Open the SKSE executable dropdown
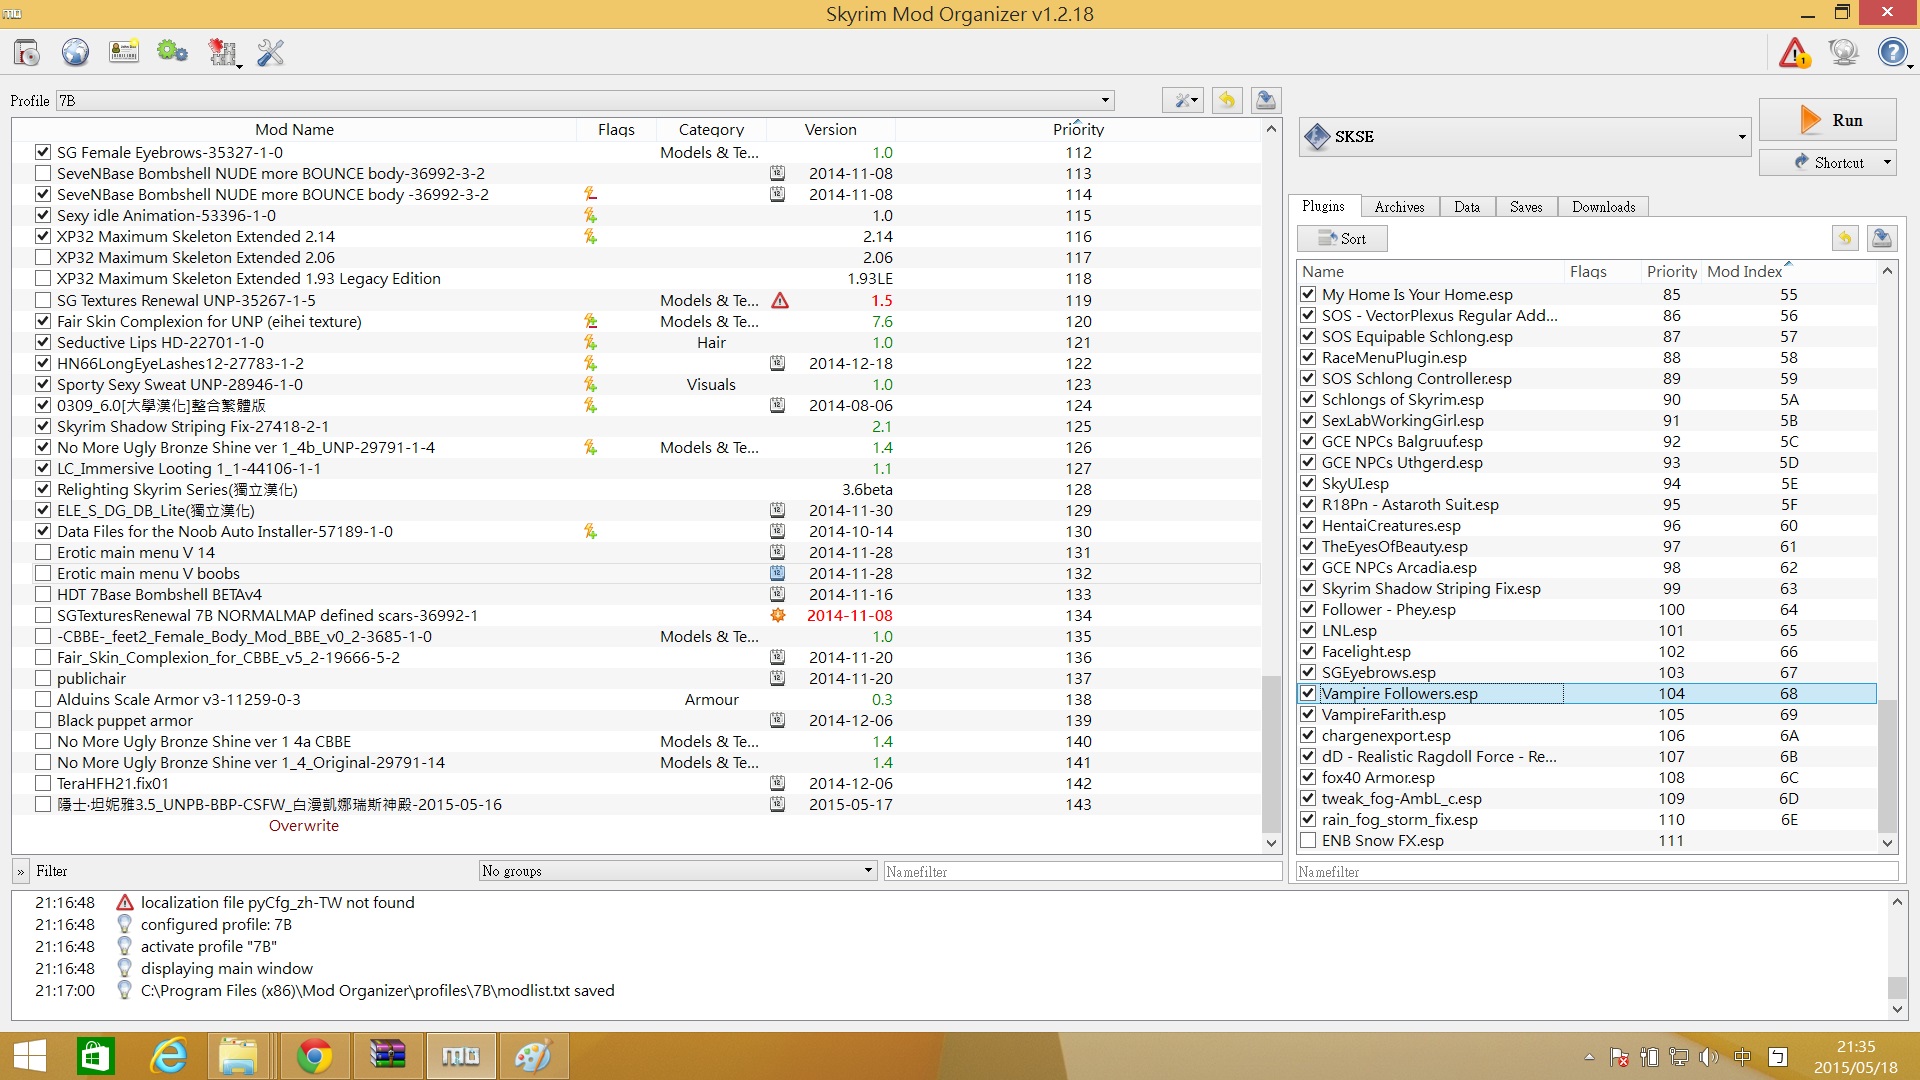 click(1525, 136)
